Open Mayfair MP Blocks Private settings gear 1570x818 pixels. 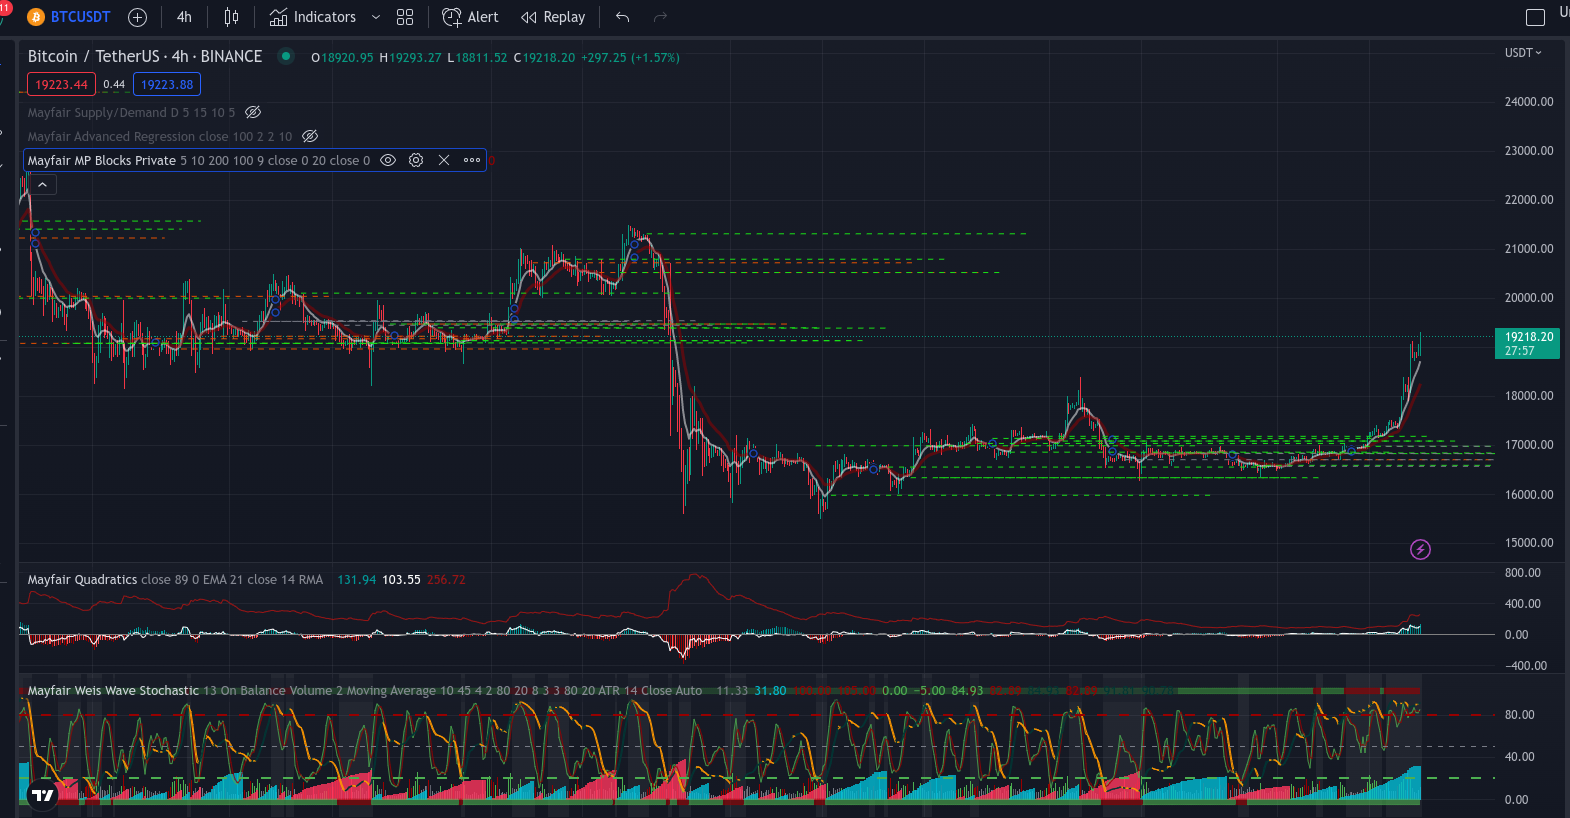pyautogui.click(x=416, y=160)
